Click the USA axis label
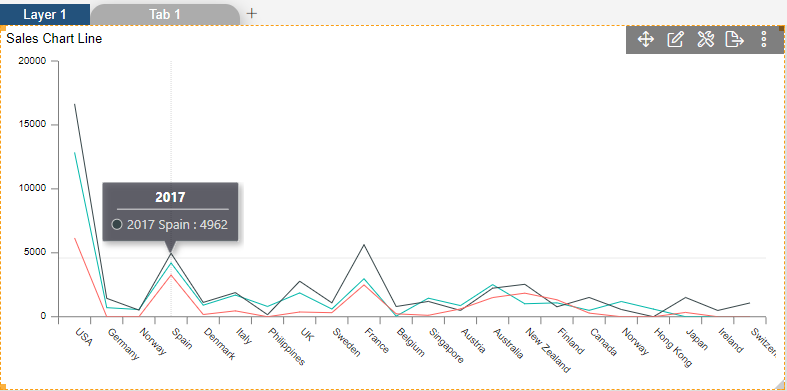Viewport: 787px width, 391px height. tap(84, 337)
